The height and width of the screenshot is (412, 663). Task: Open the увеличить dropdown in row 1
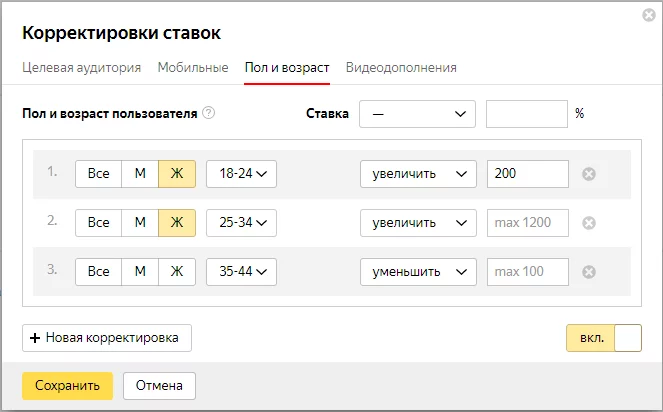(418, 174)
